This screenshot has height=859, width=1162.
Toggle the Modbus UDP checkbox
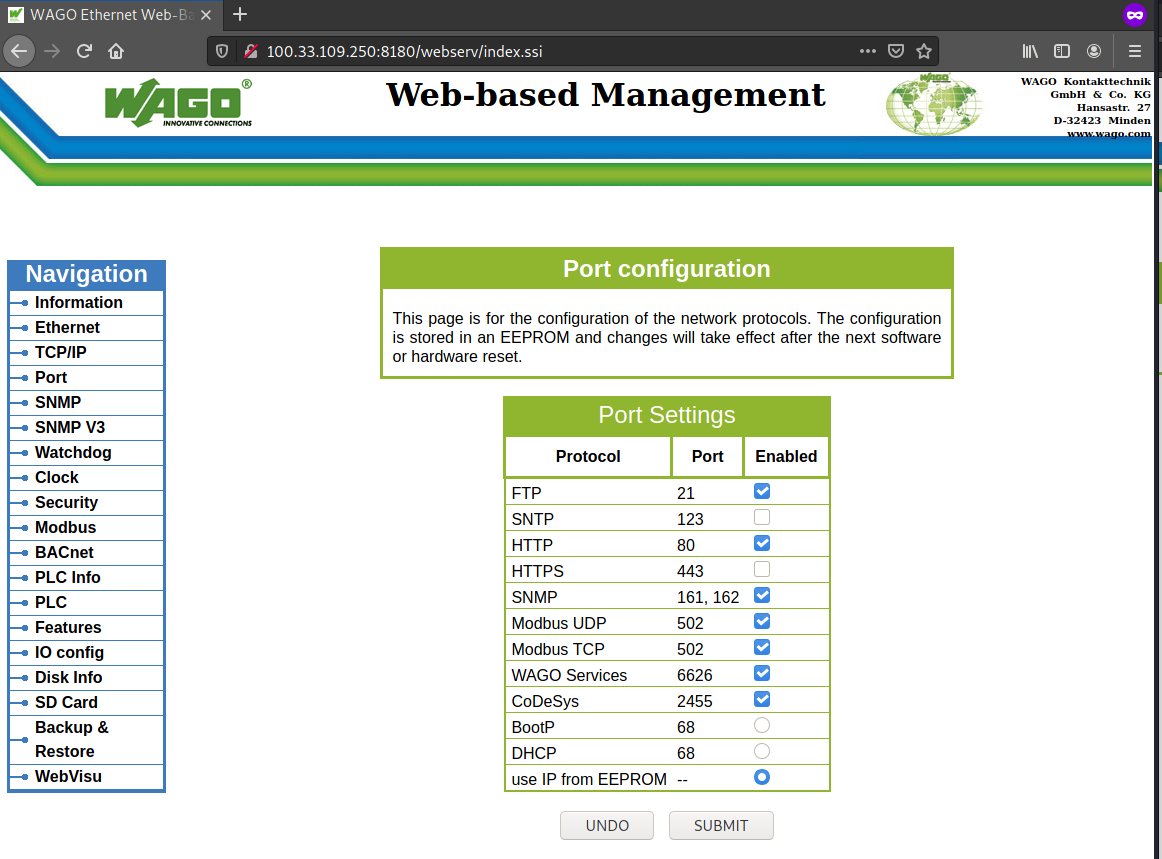click(762, 621)
